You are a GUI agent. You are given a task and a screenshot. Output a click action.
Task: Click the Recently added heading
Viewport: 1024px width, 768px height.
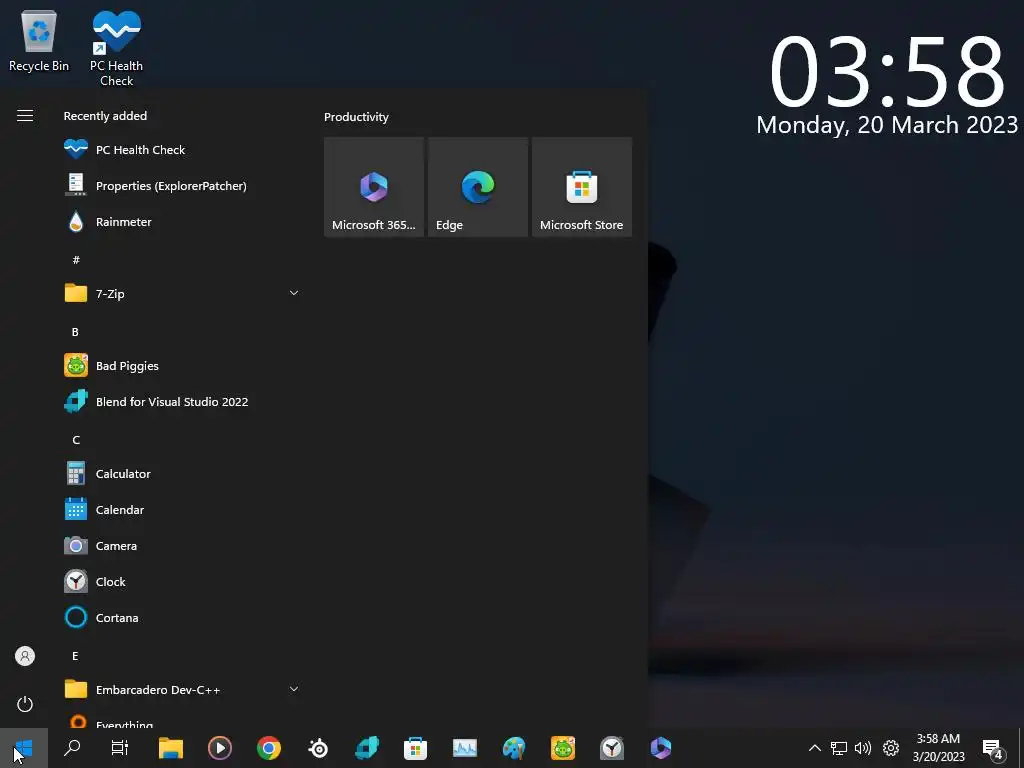coord(105,116)
